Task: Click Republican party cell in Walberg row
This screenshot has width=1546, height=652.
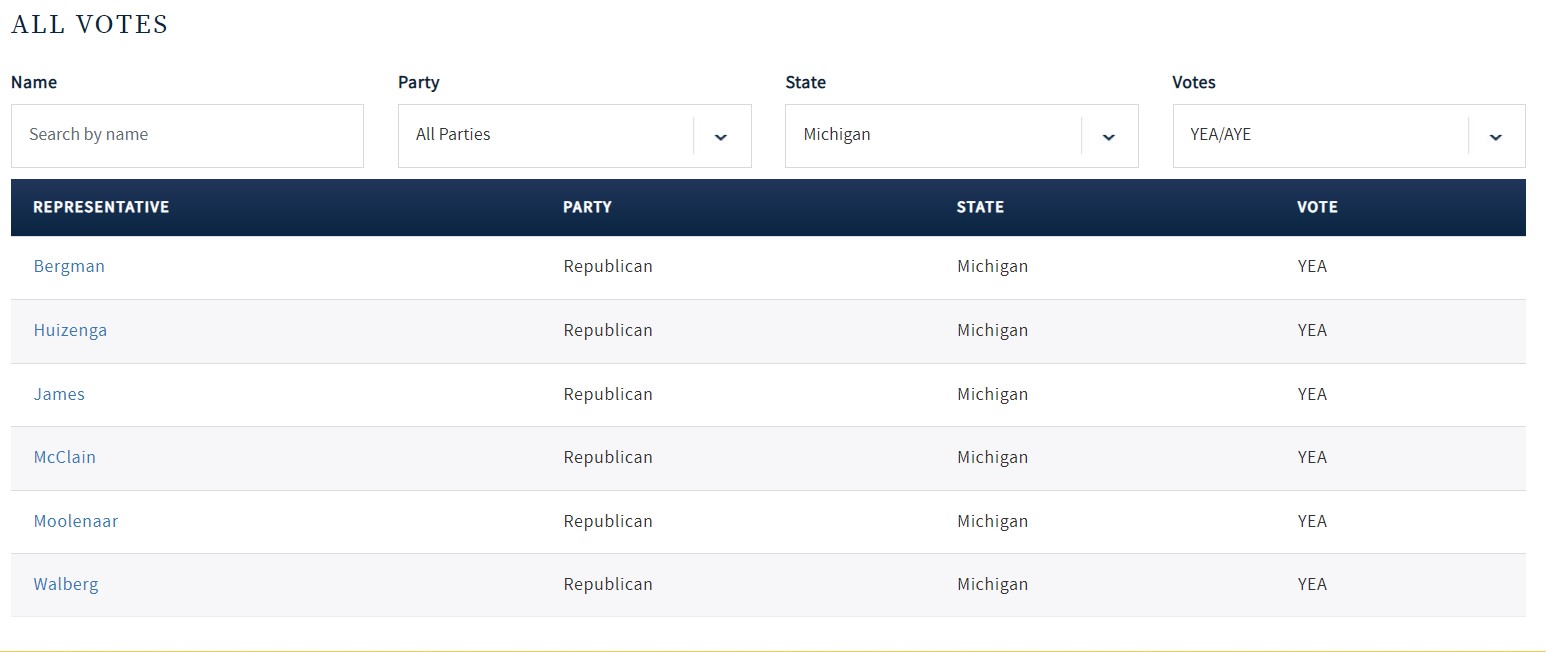Action: click(608, 584)
